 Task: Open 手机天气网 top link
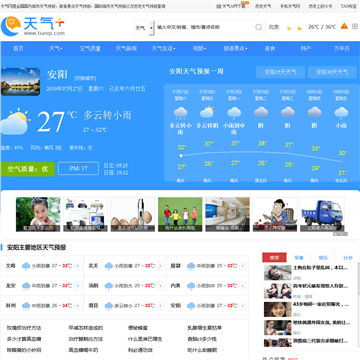290,6
